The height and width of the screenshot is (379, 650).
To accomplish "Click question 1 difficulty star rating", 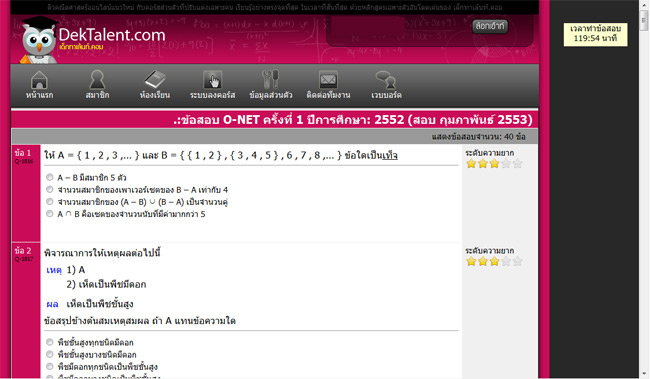I will (494, 163).
